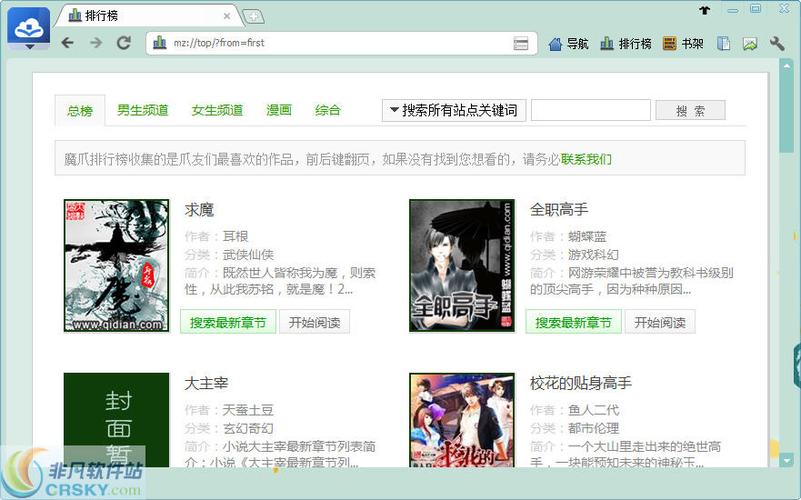Open the 求魔 title
The image size is (801, 500).
(x=199, y=209)
